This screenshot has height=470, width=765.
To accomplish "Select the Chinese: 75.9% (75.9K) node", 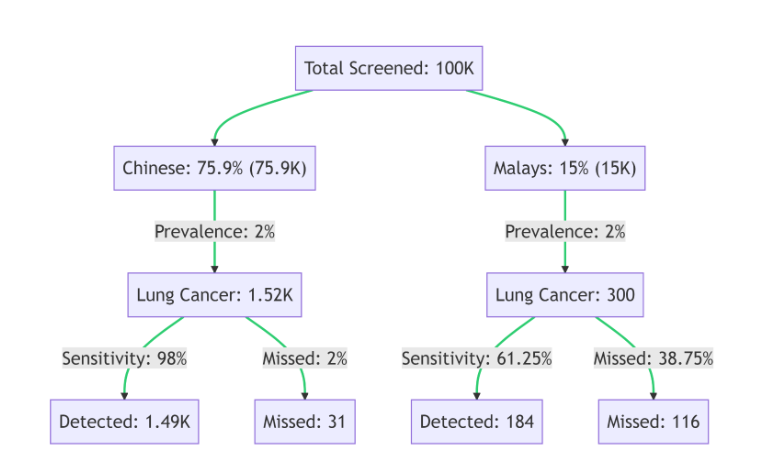I will [x=214, y=168].
